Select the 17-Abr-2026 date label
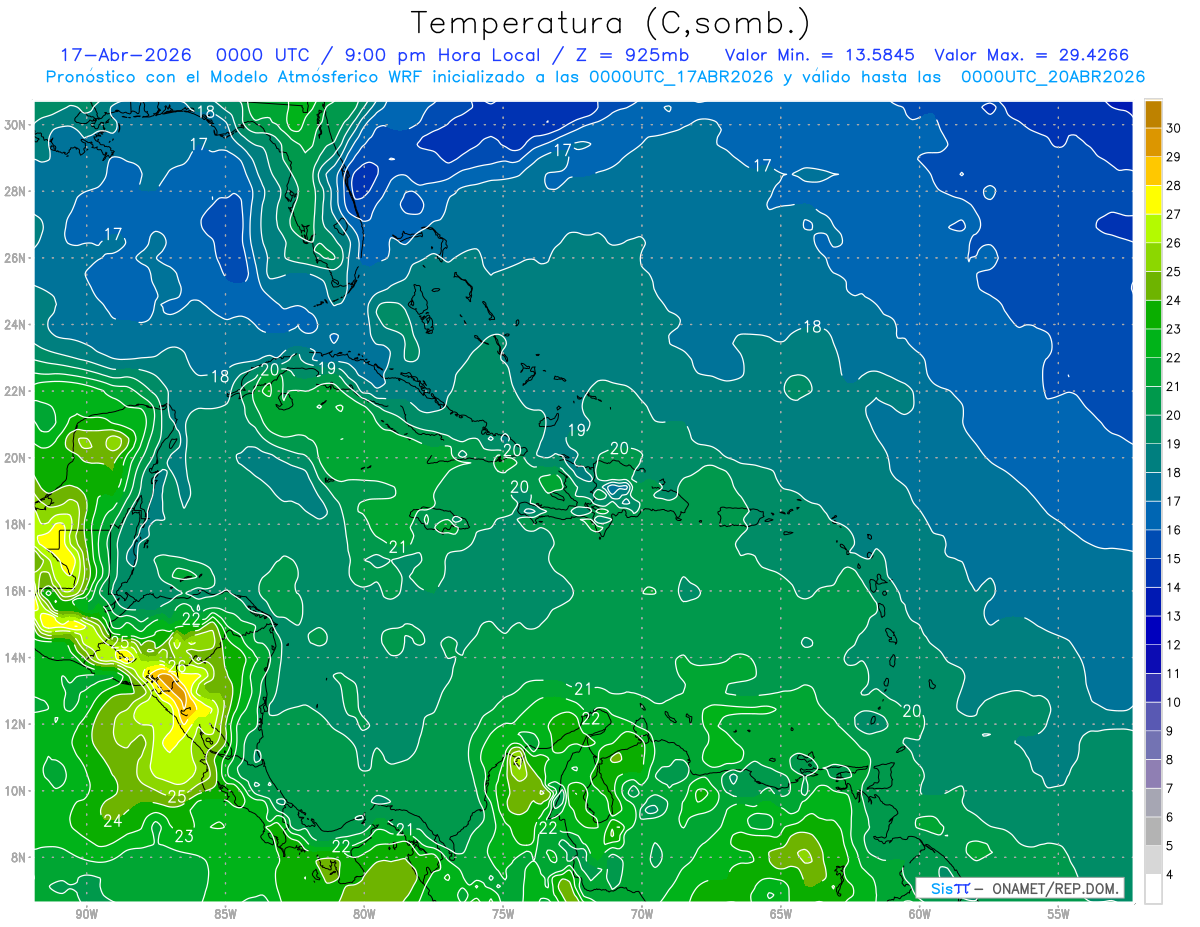The image size is (1200, 927). click(119, 55)
